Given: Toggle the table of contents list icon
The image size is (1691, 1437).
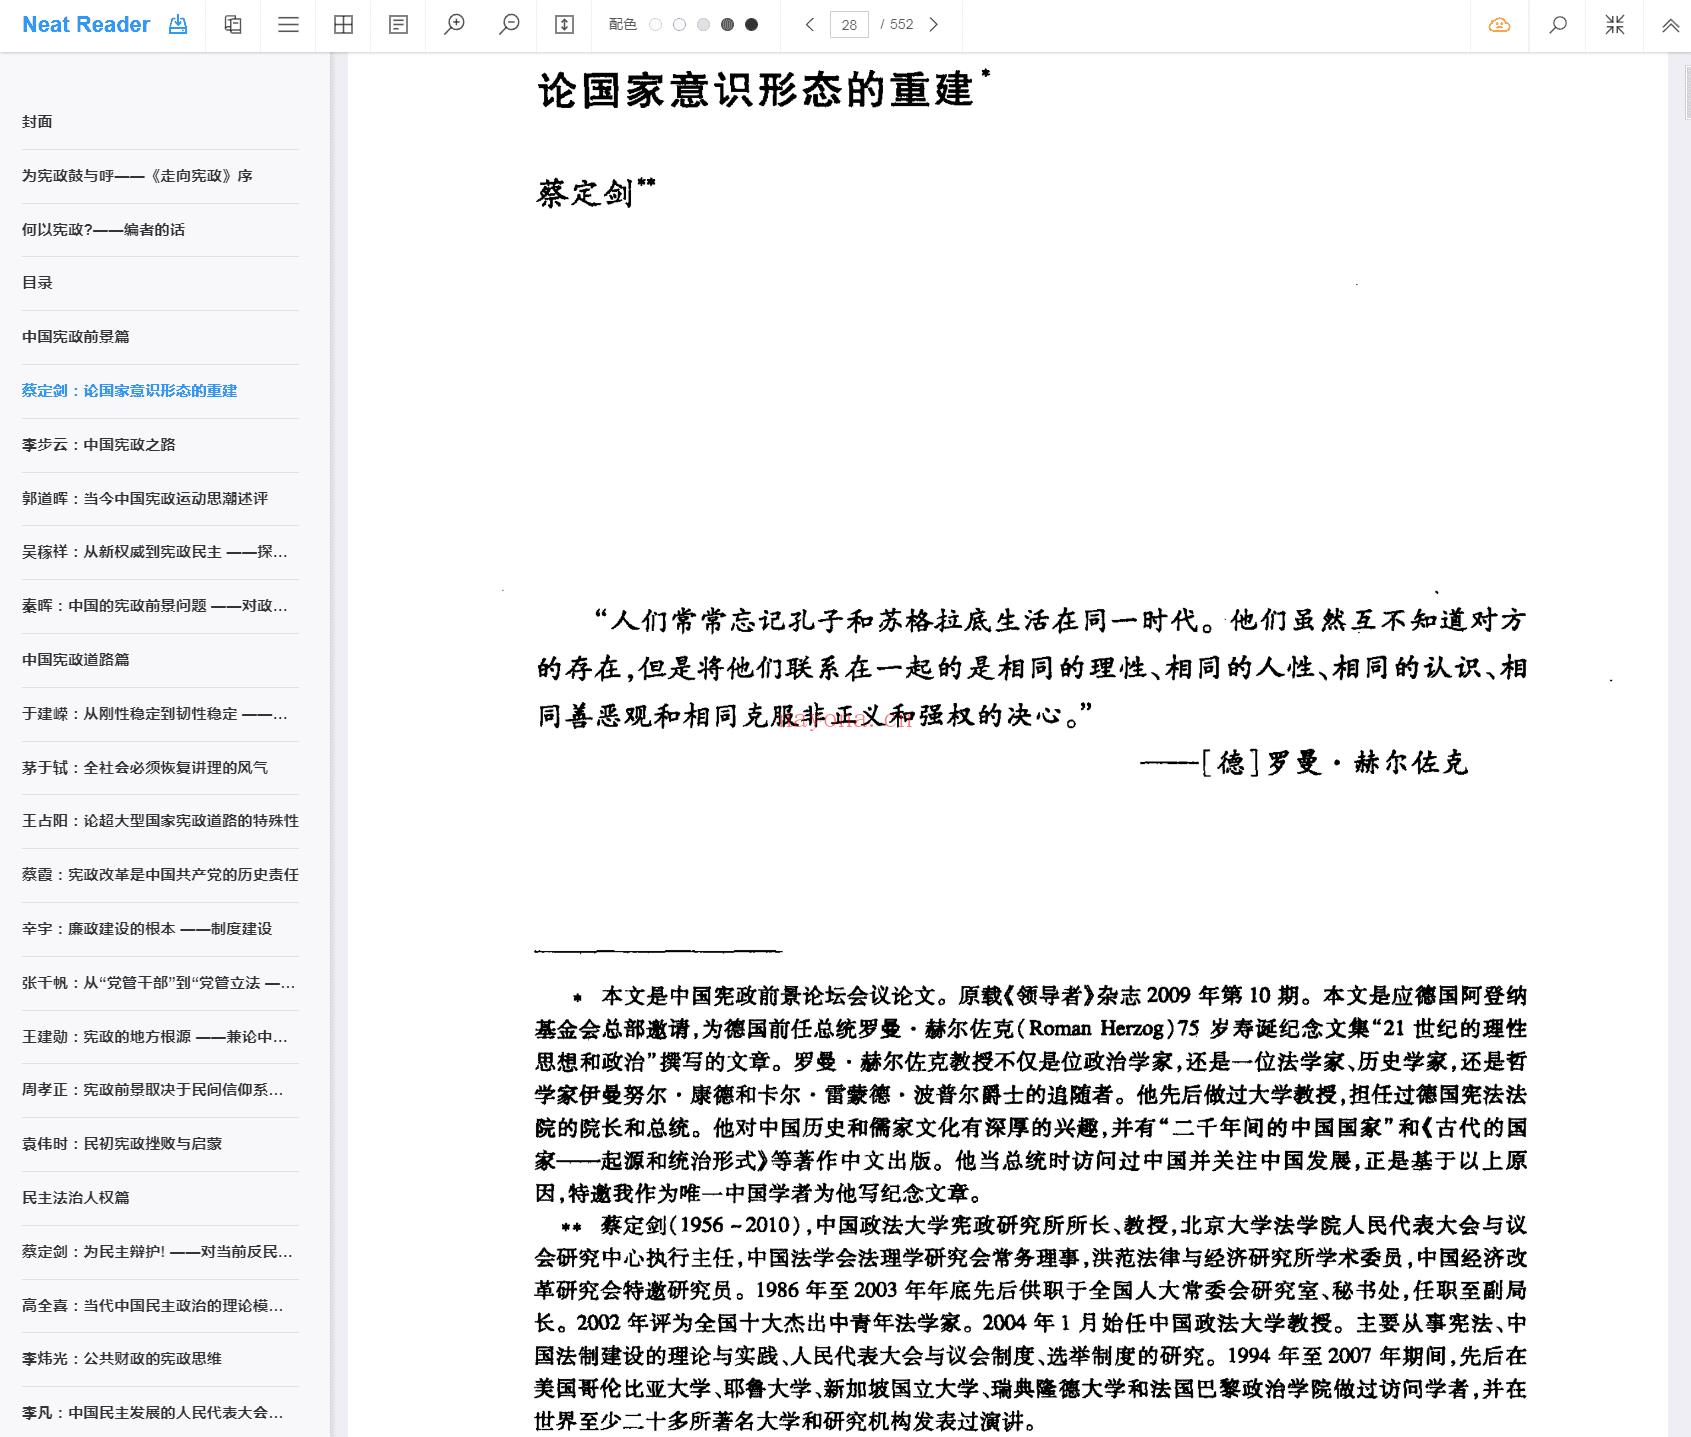Looking at the screenshot, I should pos(288,25).
